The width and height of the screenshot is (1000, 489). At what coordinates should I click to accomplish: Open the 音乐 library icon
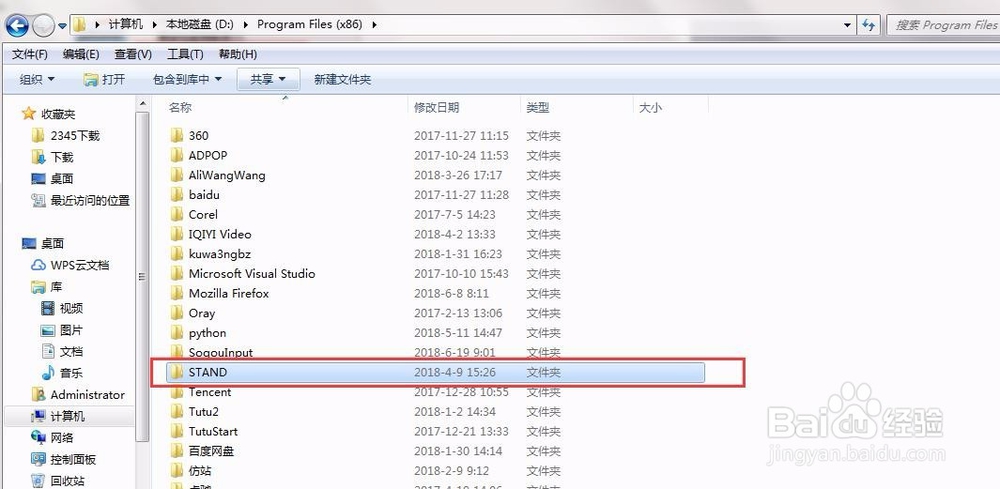pos(48,373)
